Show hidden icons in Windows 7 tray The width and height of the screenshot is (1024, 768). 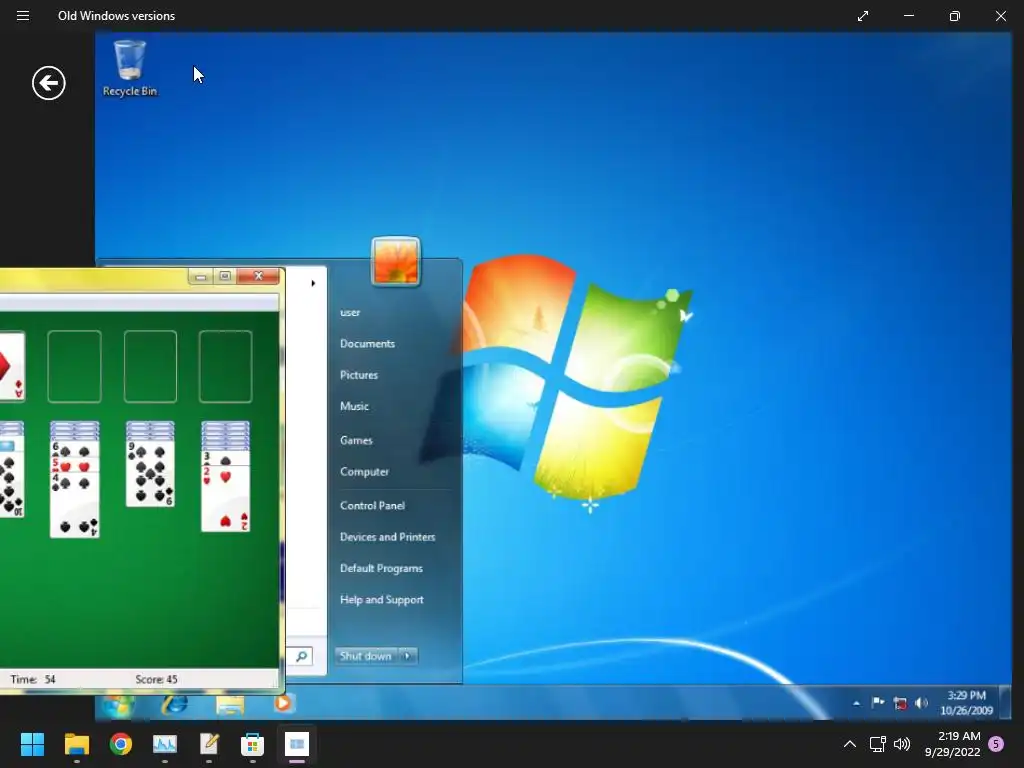[x=856, y=703]
